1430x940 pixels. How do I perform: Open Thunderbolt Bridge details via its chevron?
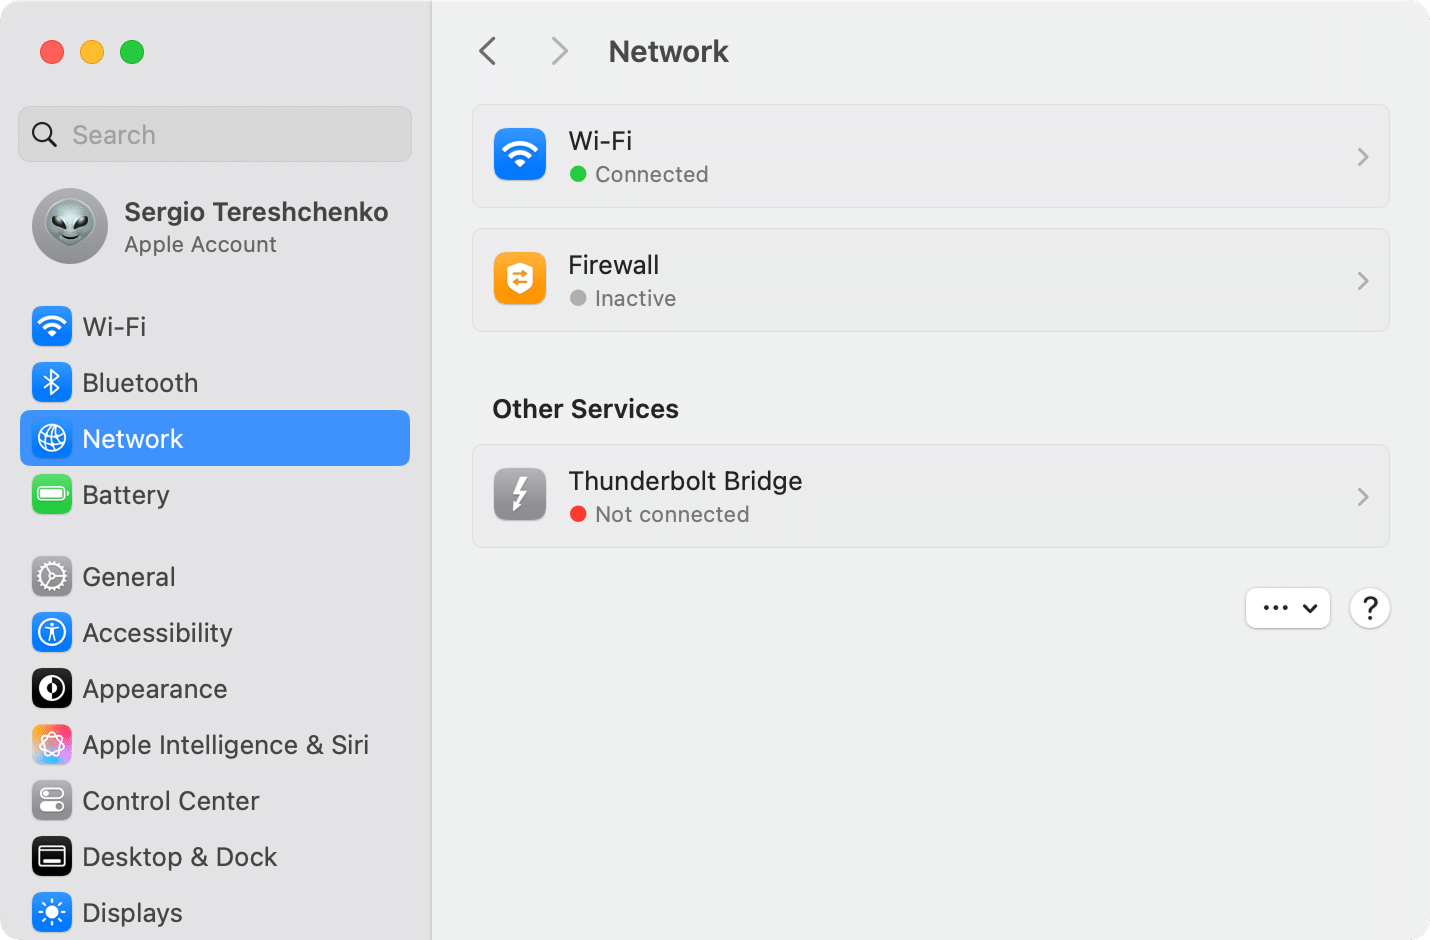(x=1362, y=496)
